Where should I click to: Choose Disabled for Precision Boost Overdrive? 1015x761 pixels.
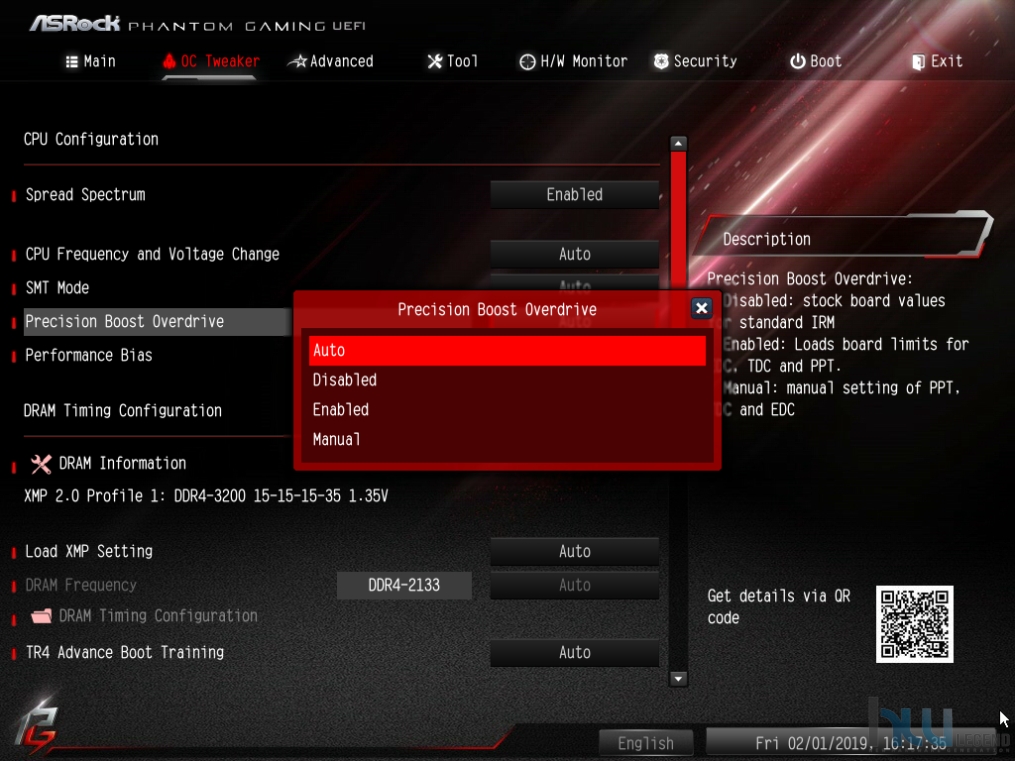point(507,380)
